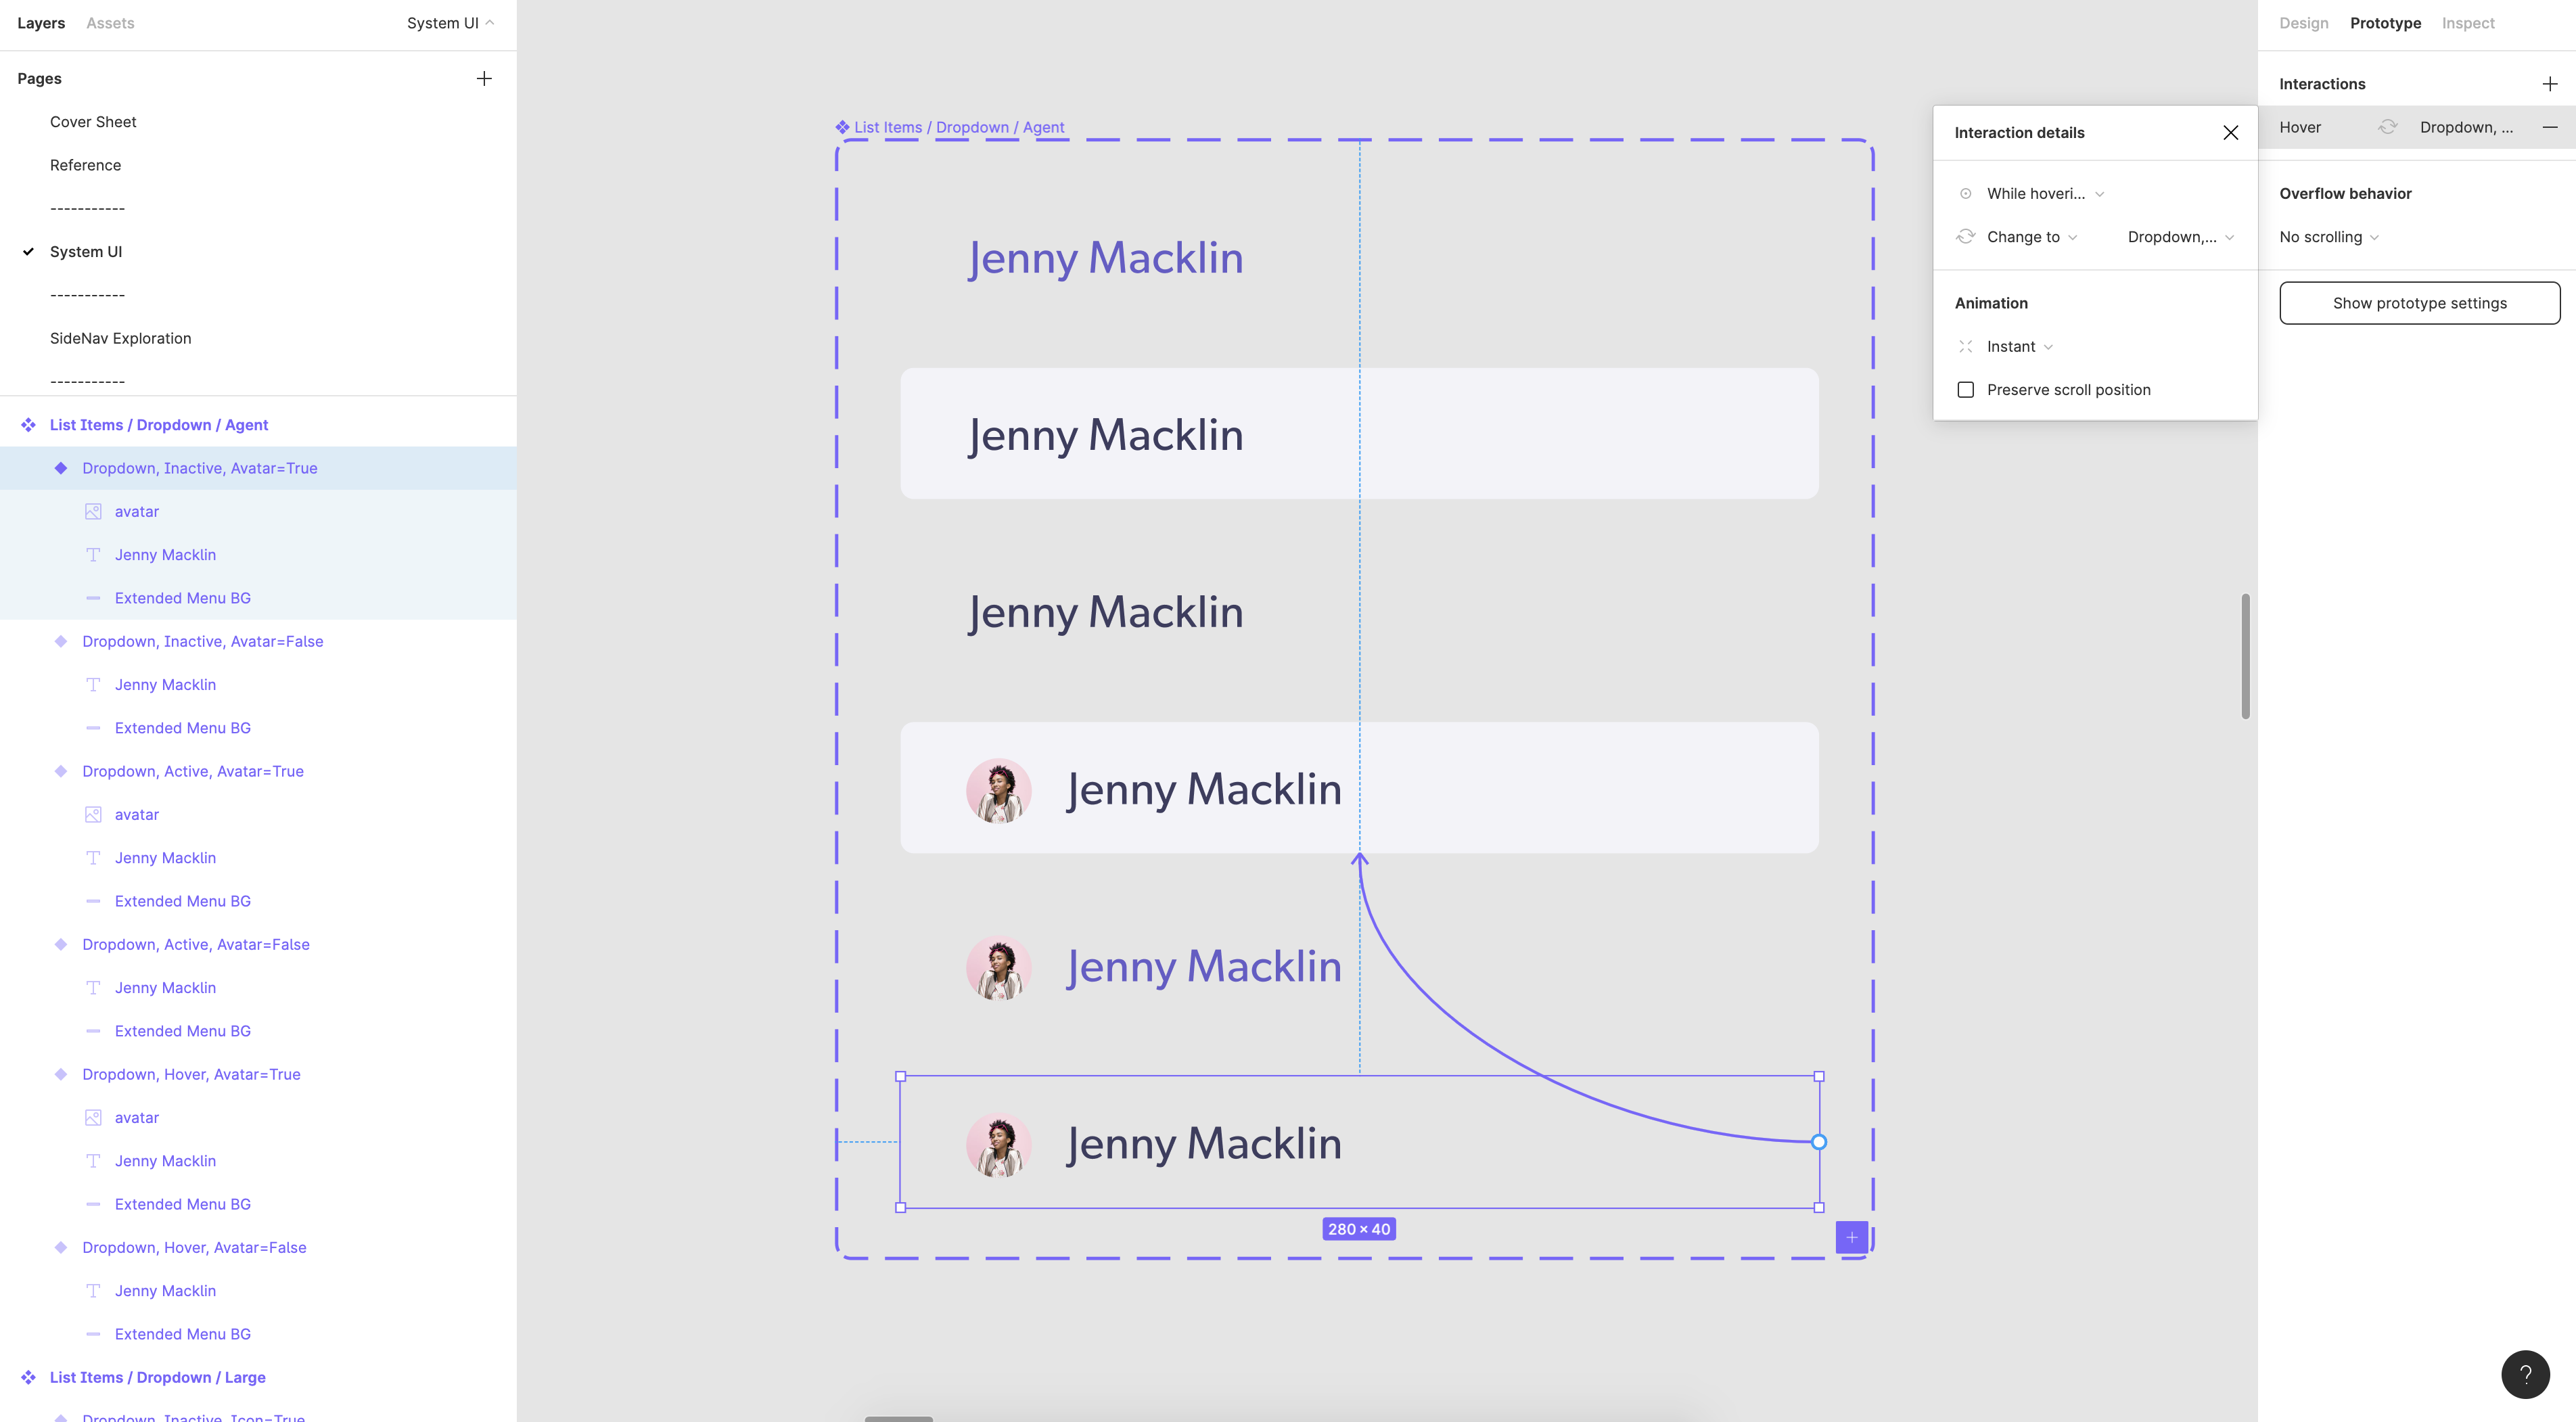Open the help question mark button
Viewport: 2576px width, 1422px height.
click(x=2524, y=1374)
